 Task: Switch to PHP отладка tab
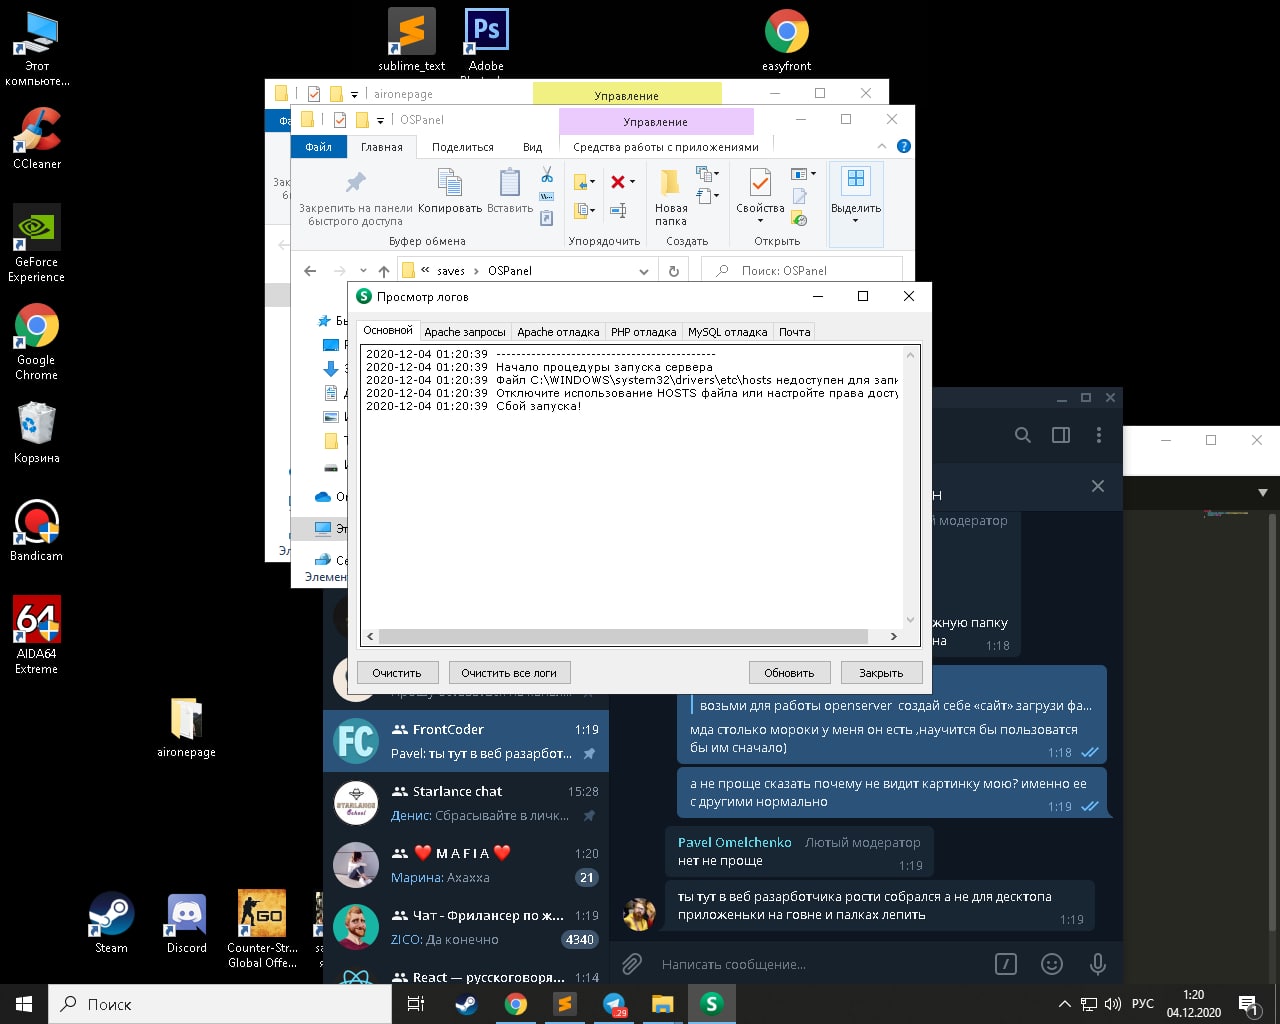(643, 332)
